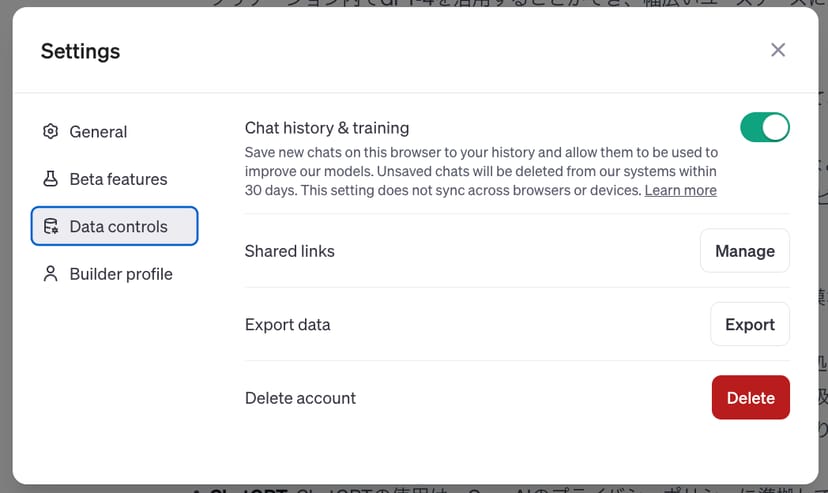Open the Learn more link
The image size is (828, 493).
point(680,190)
